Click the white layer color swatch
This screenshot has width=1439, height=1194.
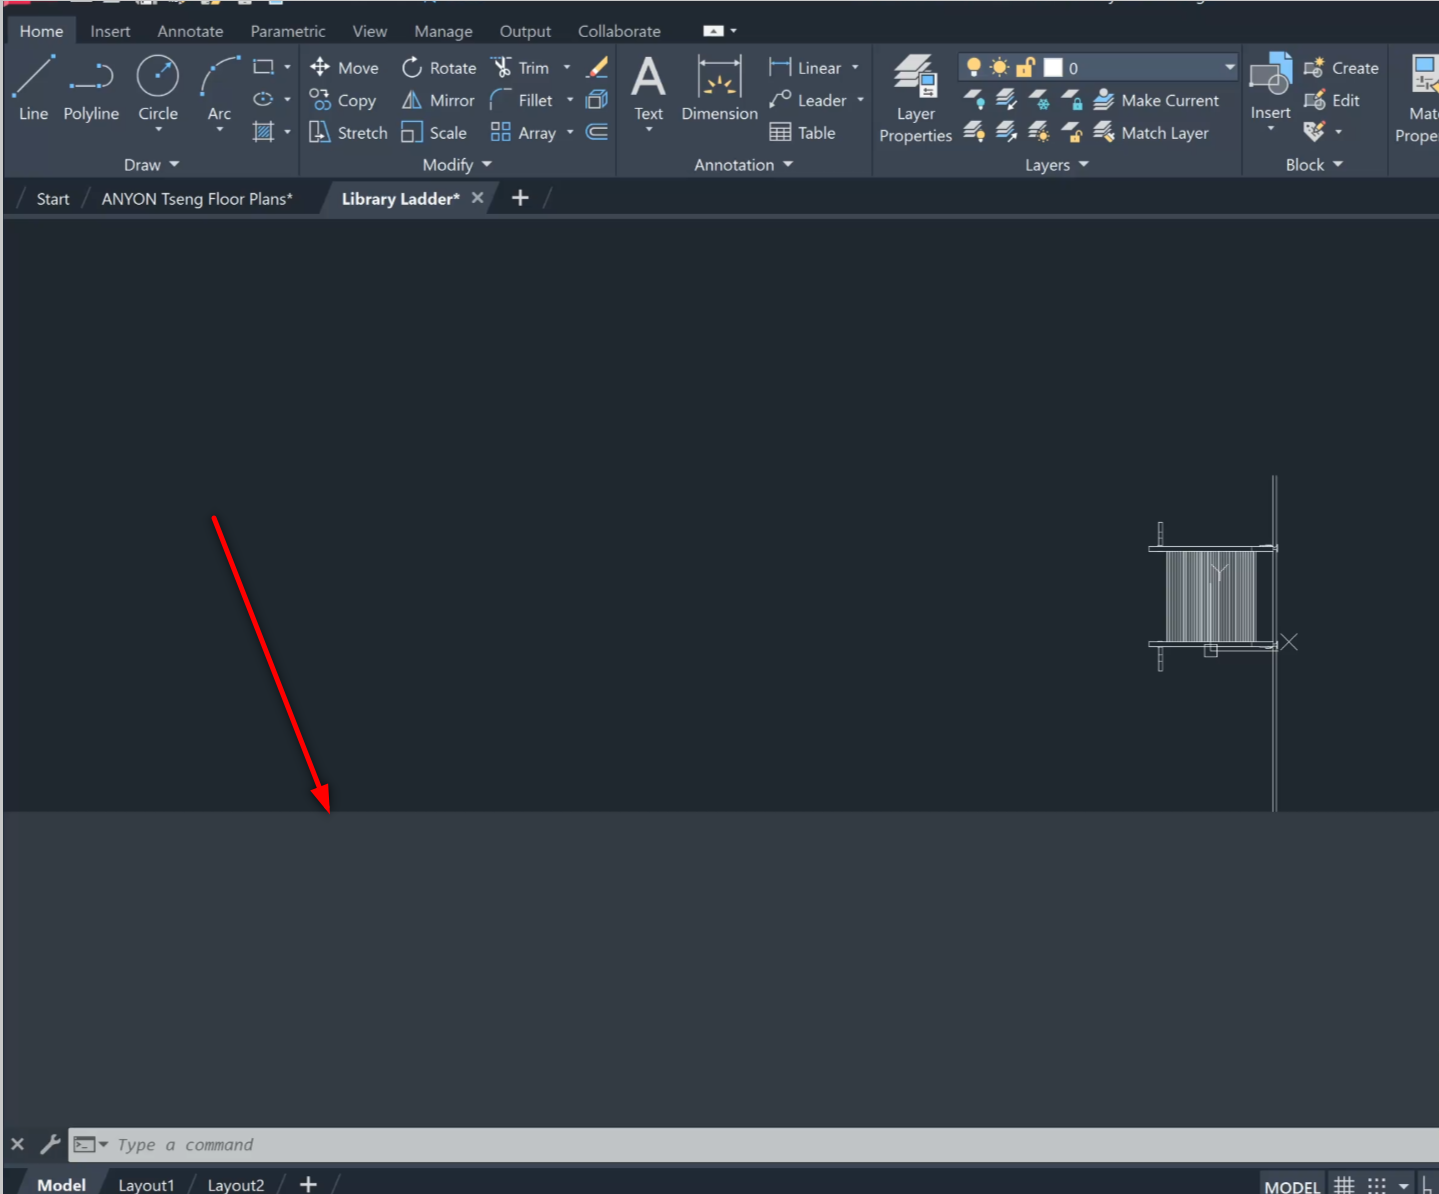(x=1053, y=67)
